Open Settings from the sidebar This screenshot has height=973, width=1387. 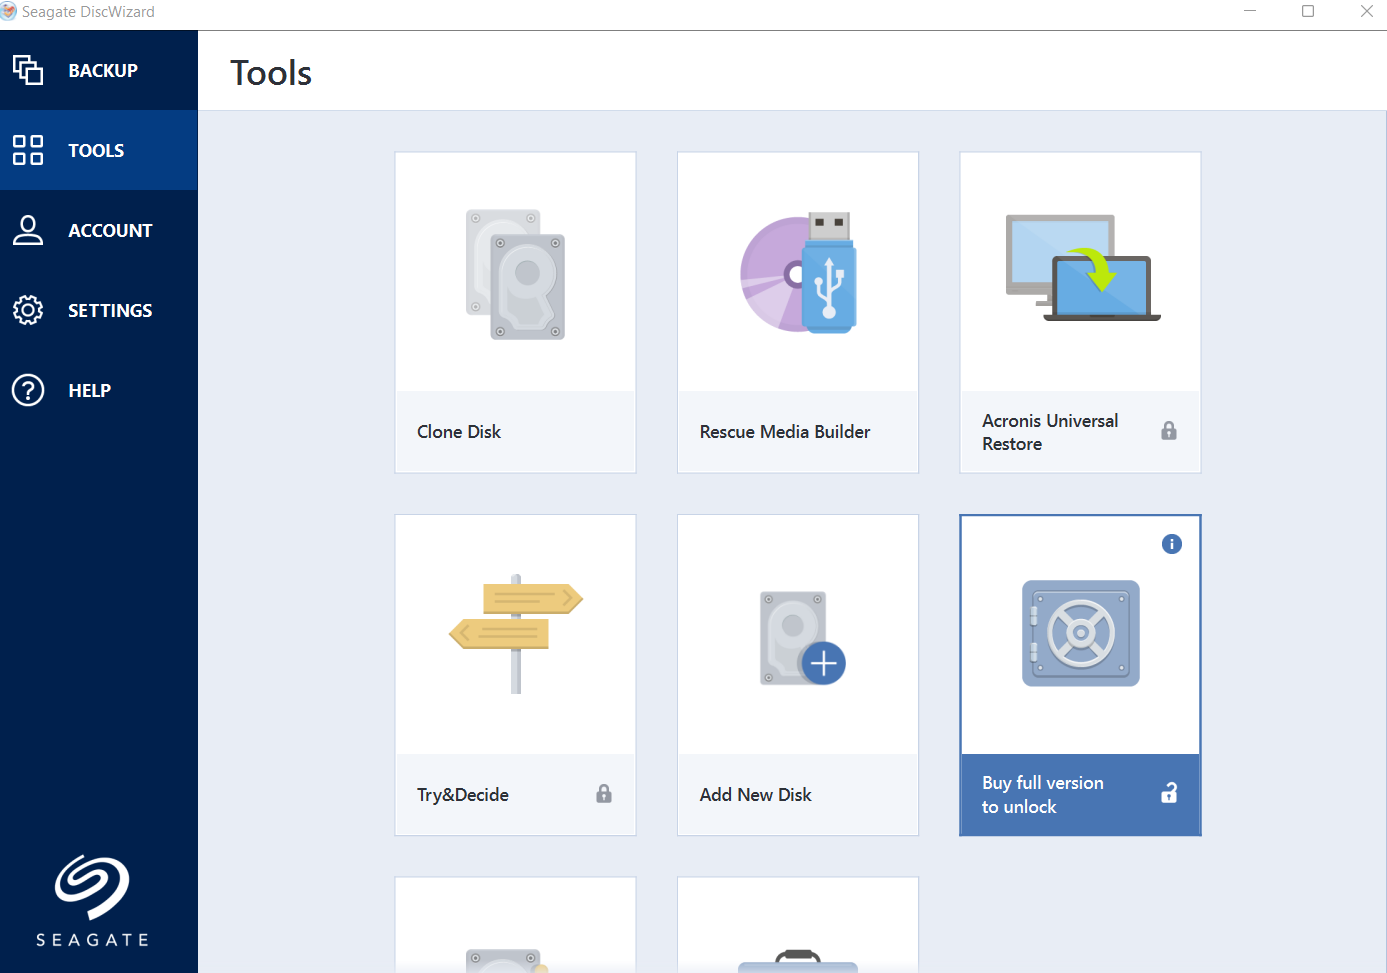[x=99, y=310]
